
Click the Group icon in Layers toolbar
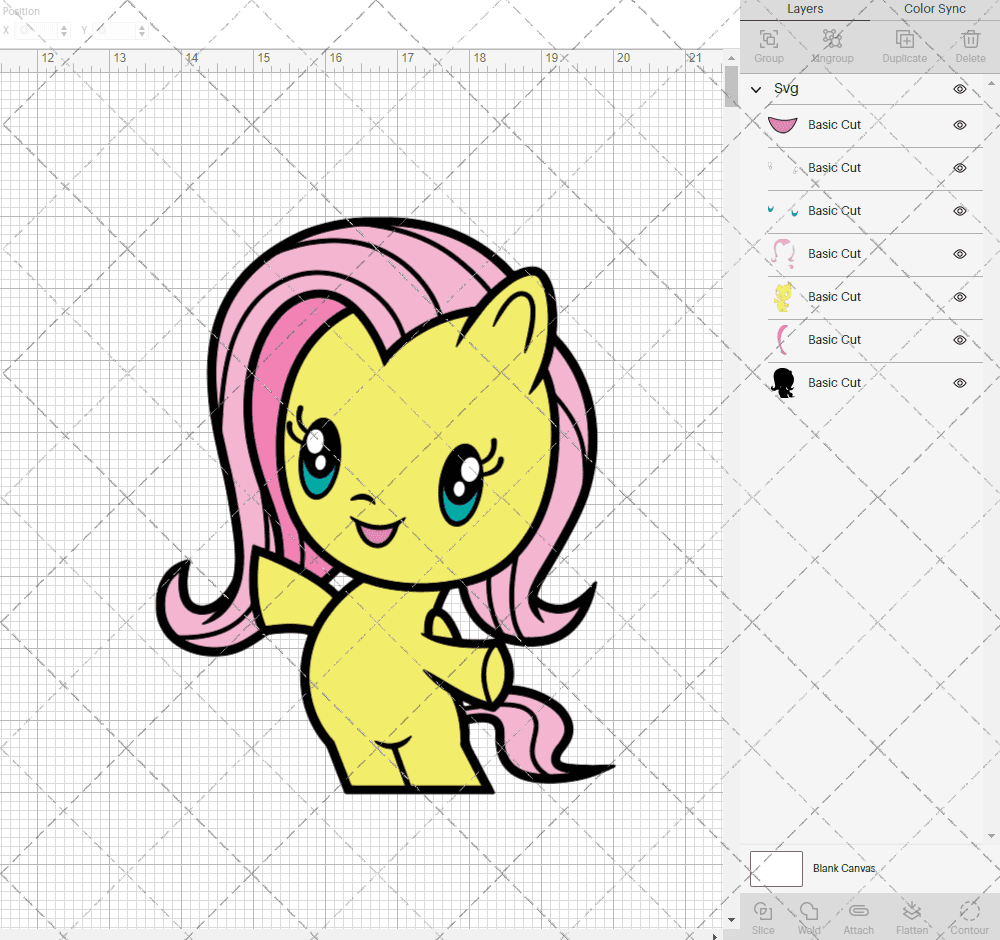pos(768,40)
